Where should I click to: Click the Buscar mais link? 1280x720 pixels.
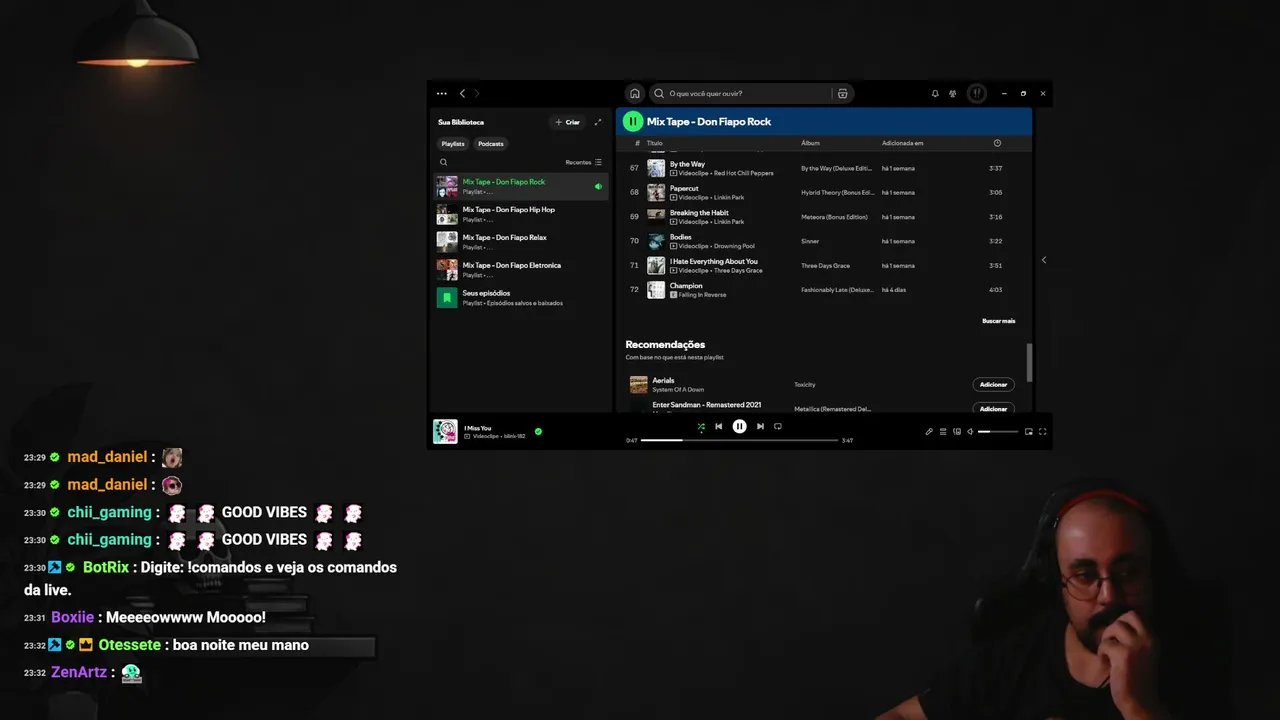pyautogui.click(x=998, y=321)
